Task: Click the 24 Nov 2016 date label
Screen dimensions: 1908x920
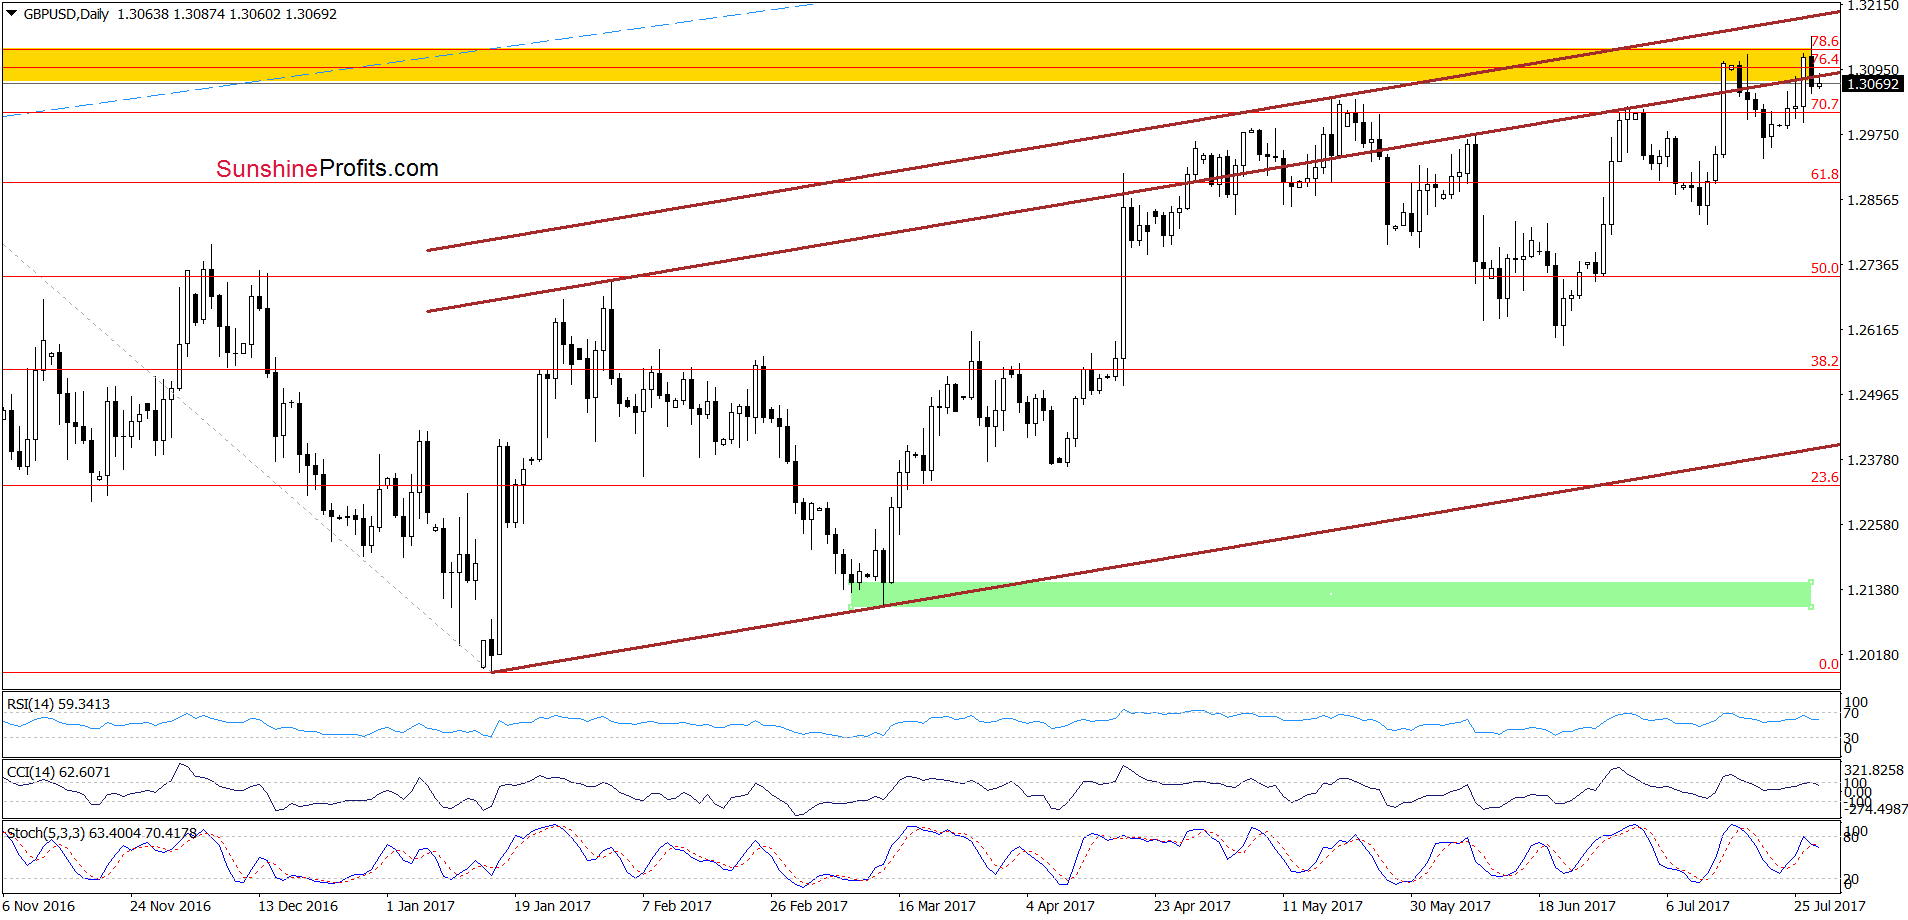Action: (170, 906)
